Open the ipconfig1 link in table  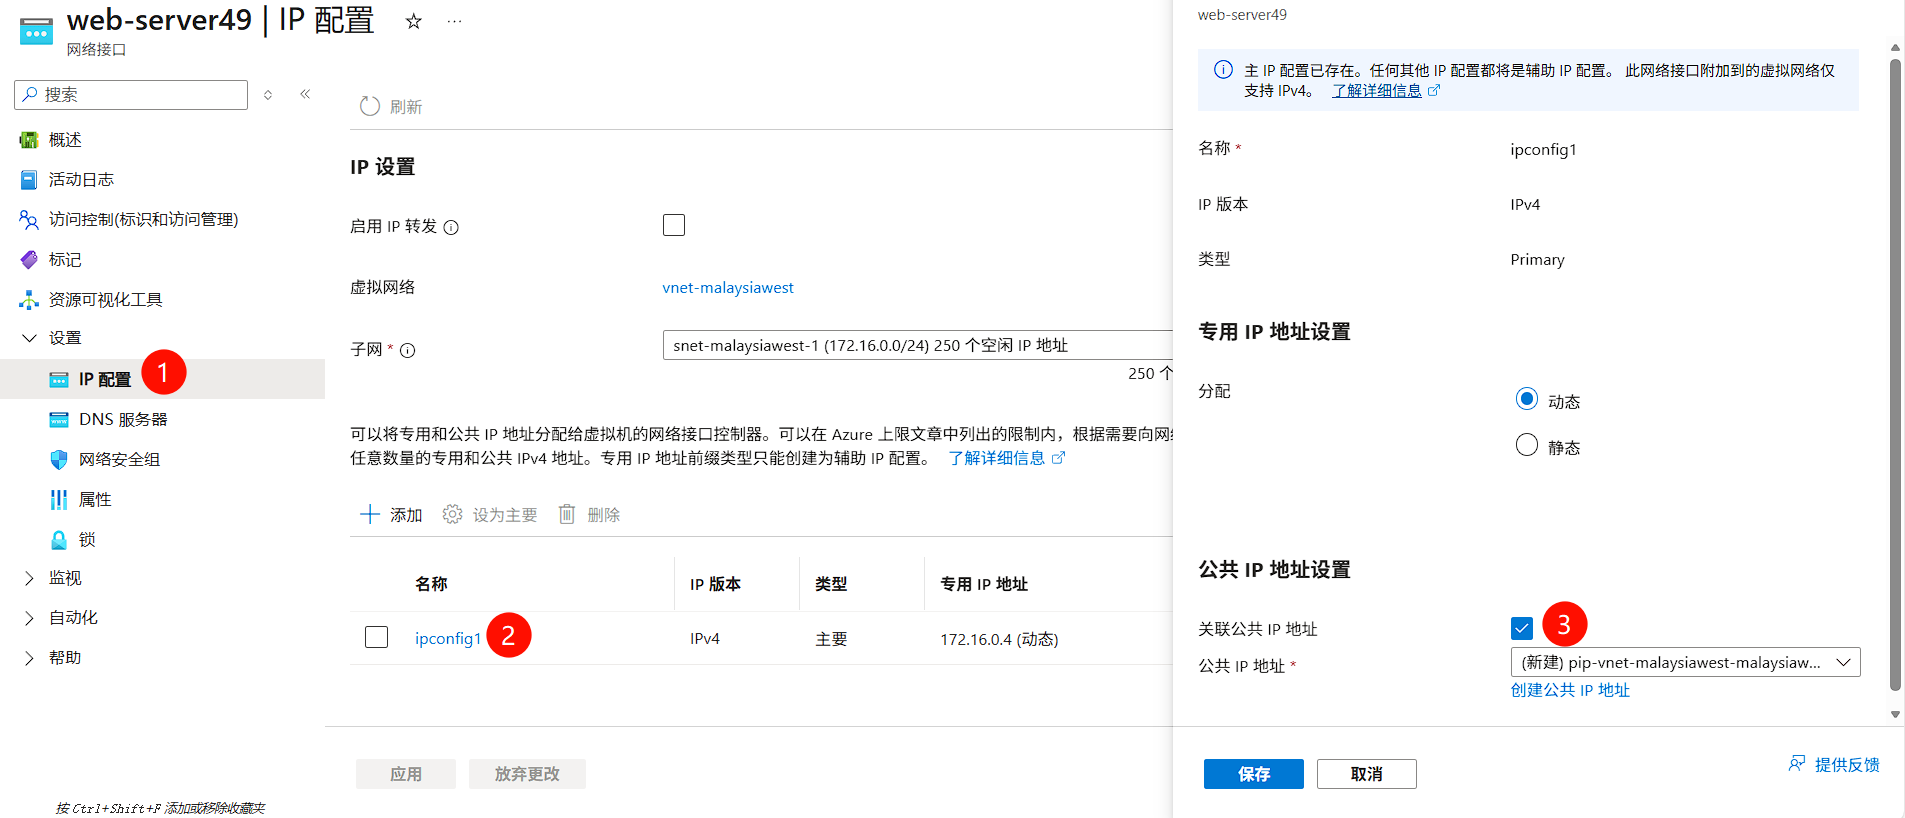448,638
